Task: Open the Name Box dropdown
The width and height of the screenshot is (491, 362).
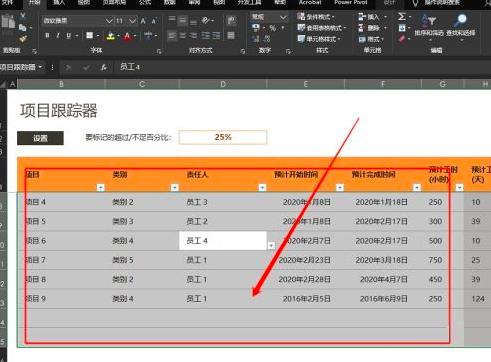Action: tap(40, 67)
